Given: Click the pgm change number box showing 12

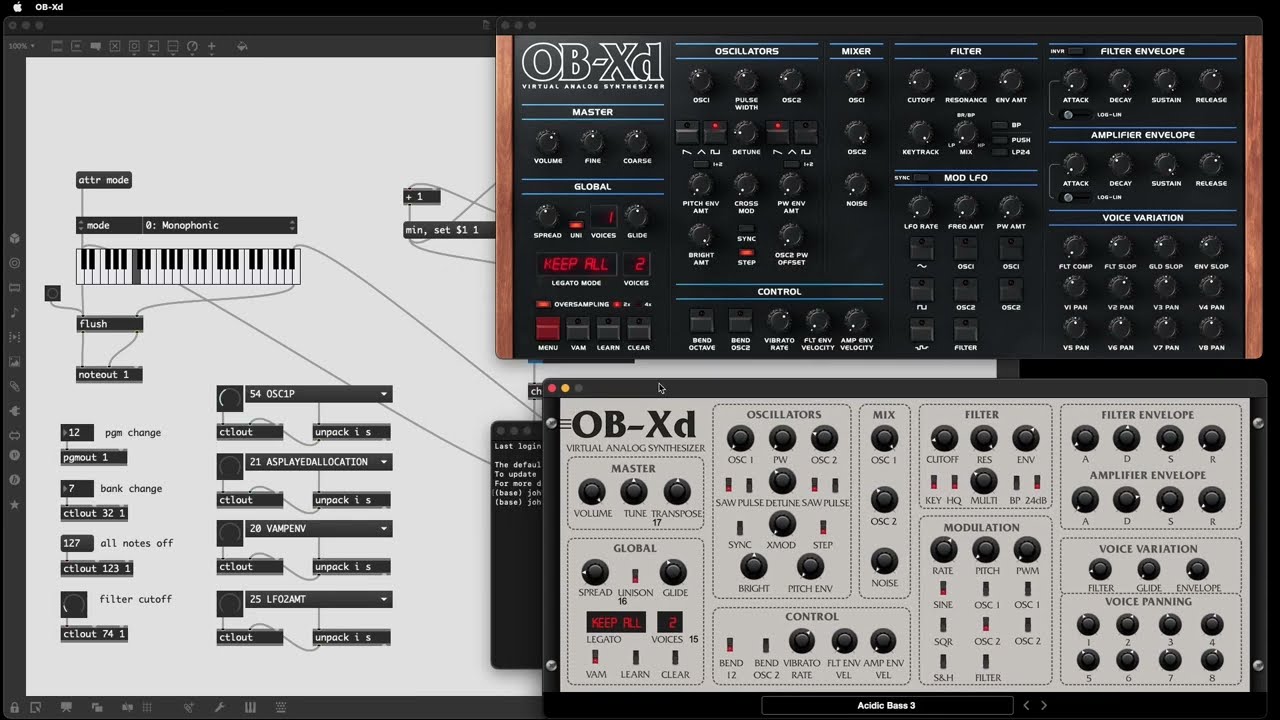Looking at the screenshot, I should (78, 433).
